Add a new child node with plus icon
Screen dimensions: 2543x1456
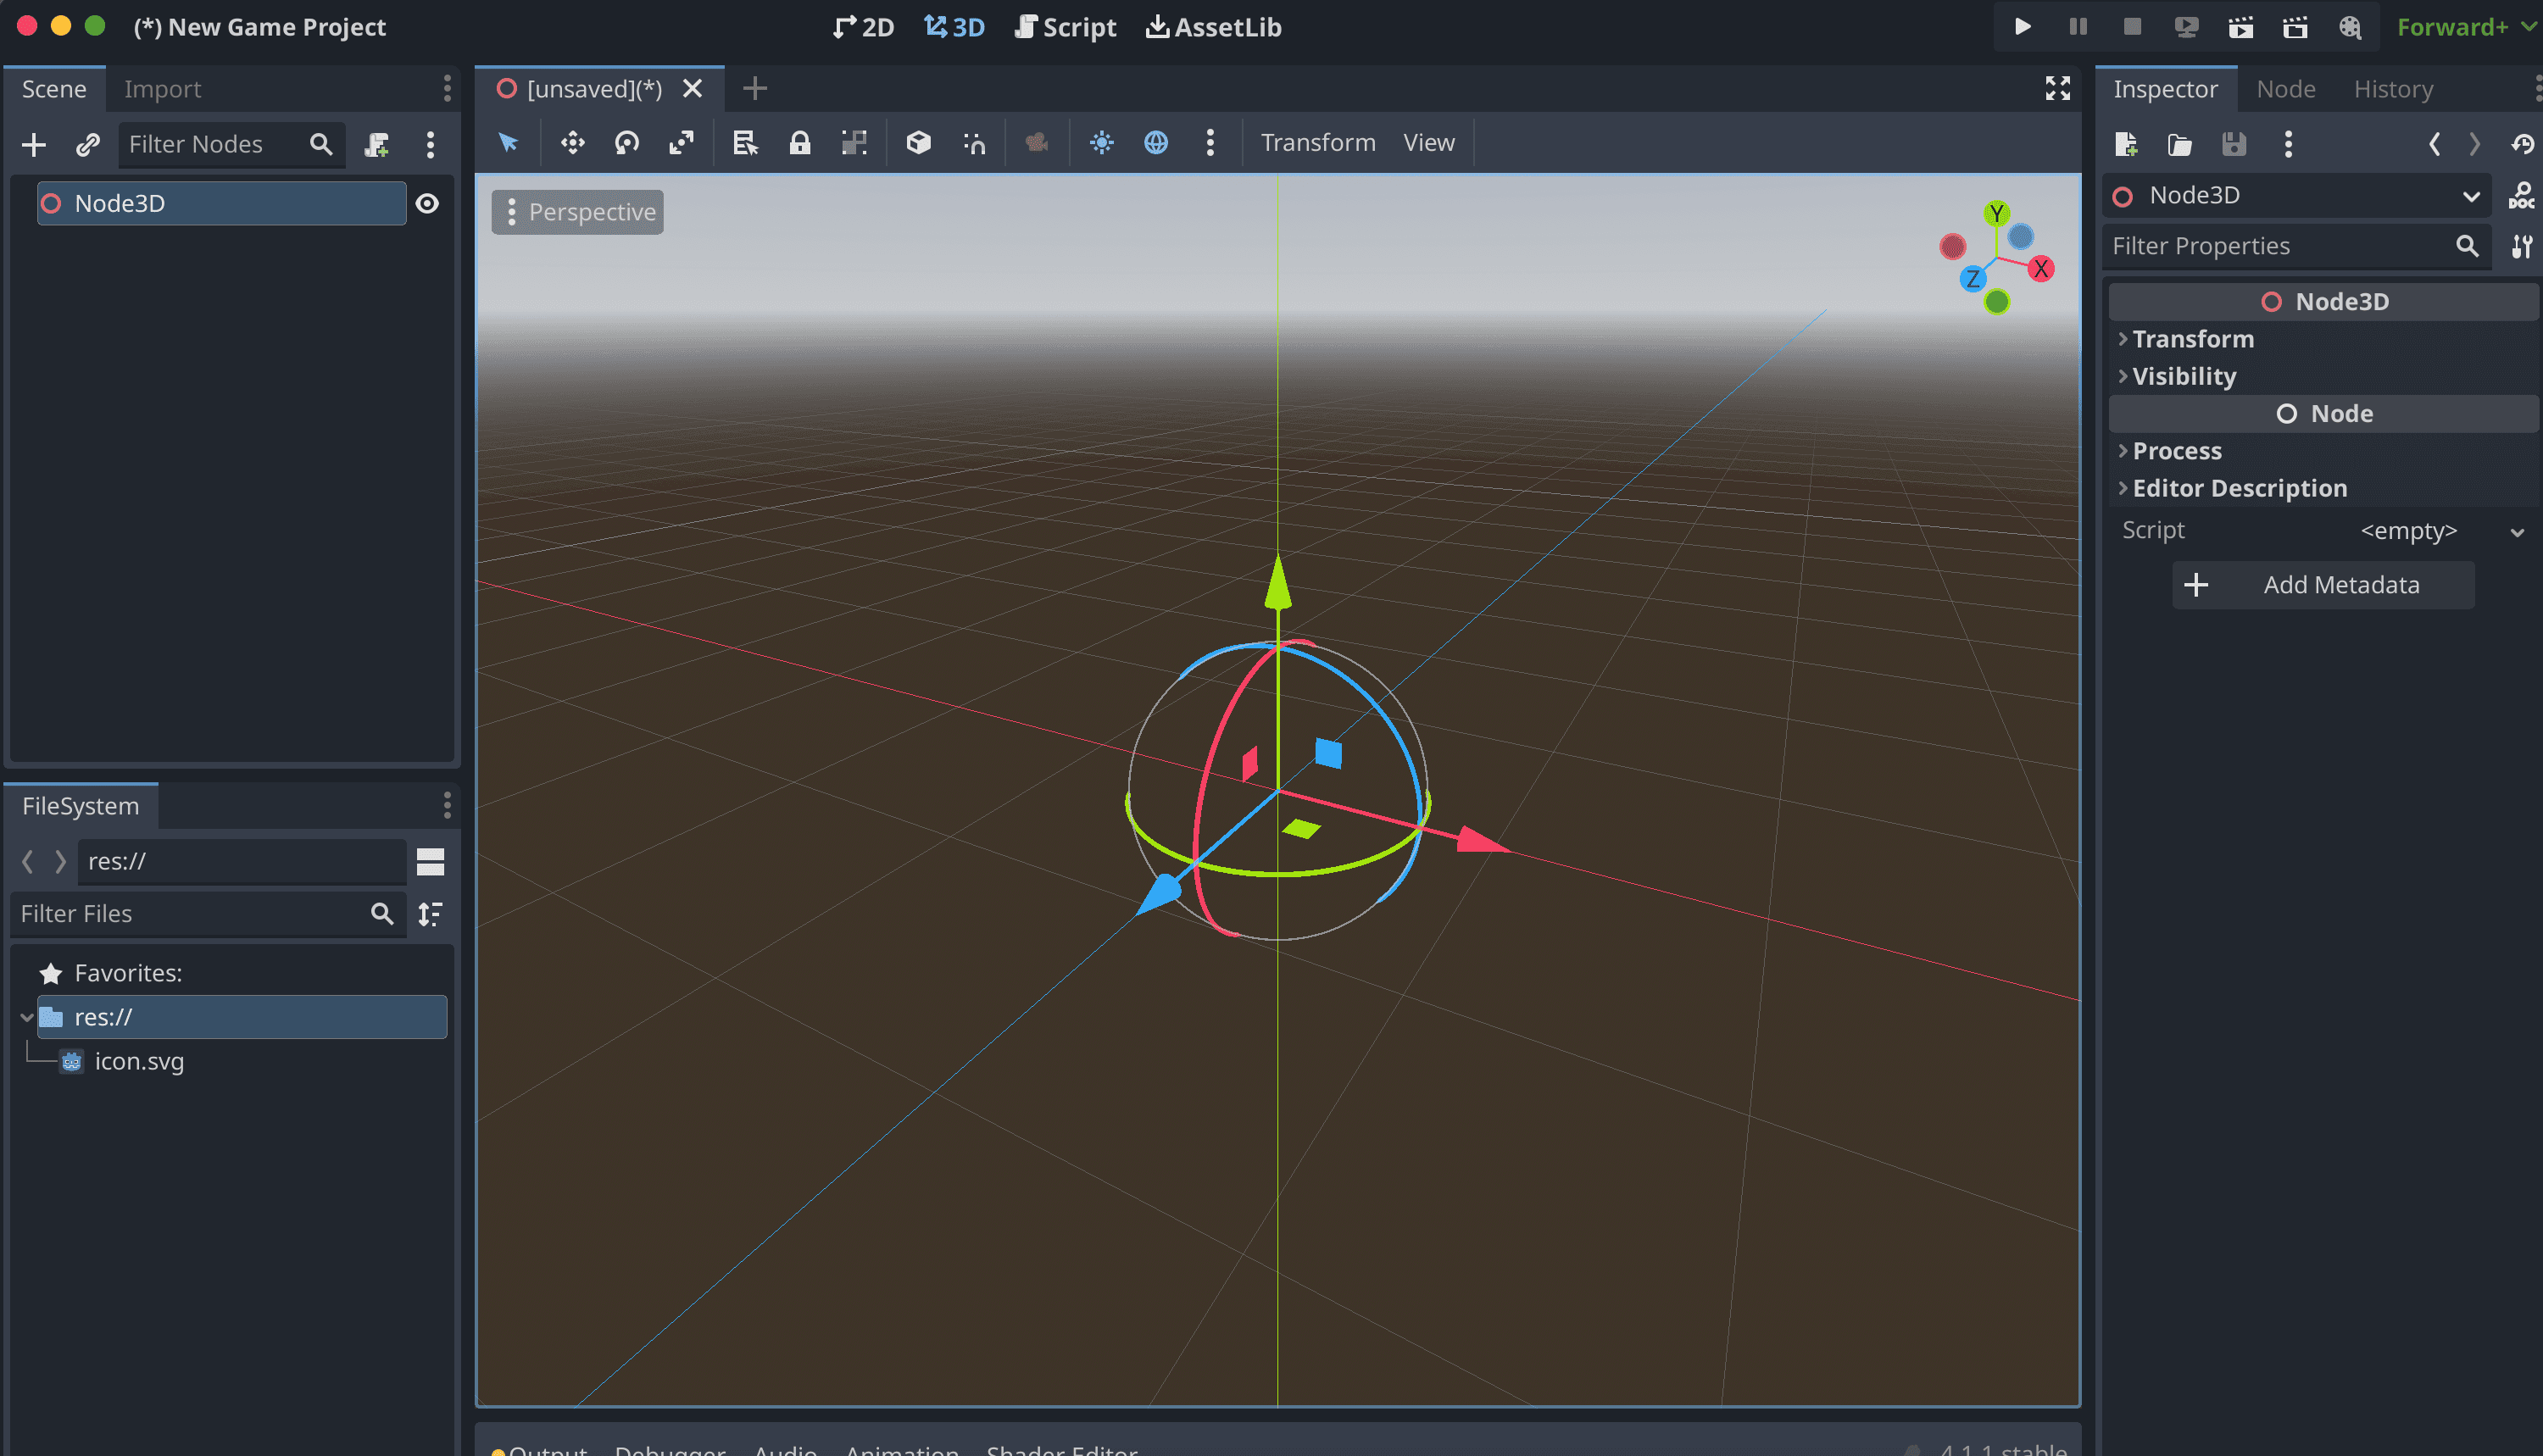34,145
